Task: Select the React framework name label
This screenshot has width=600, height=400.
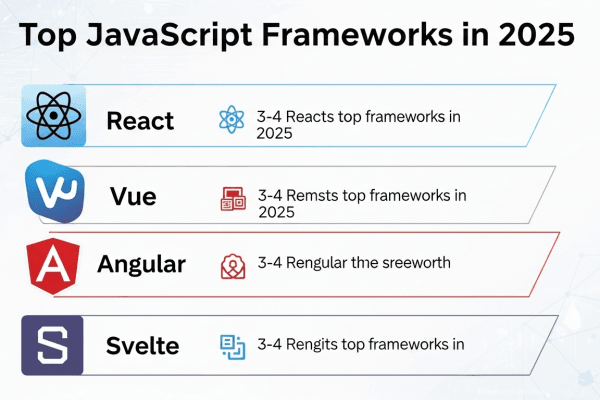Action: (140, 122)
